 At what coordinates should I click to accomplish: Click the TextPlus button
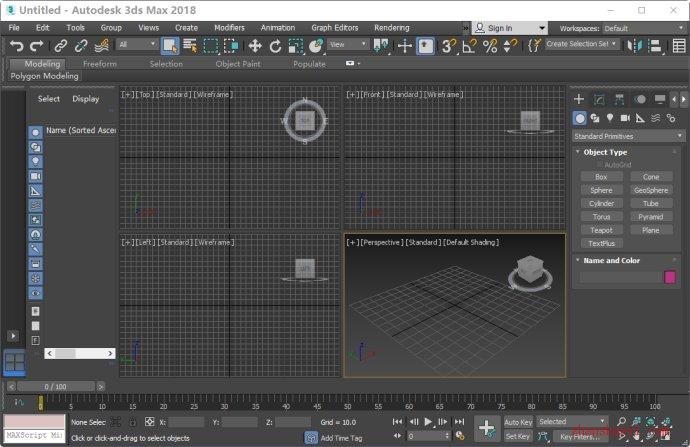point(601,243)
